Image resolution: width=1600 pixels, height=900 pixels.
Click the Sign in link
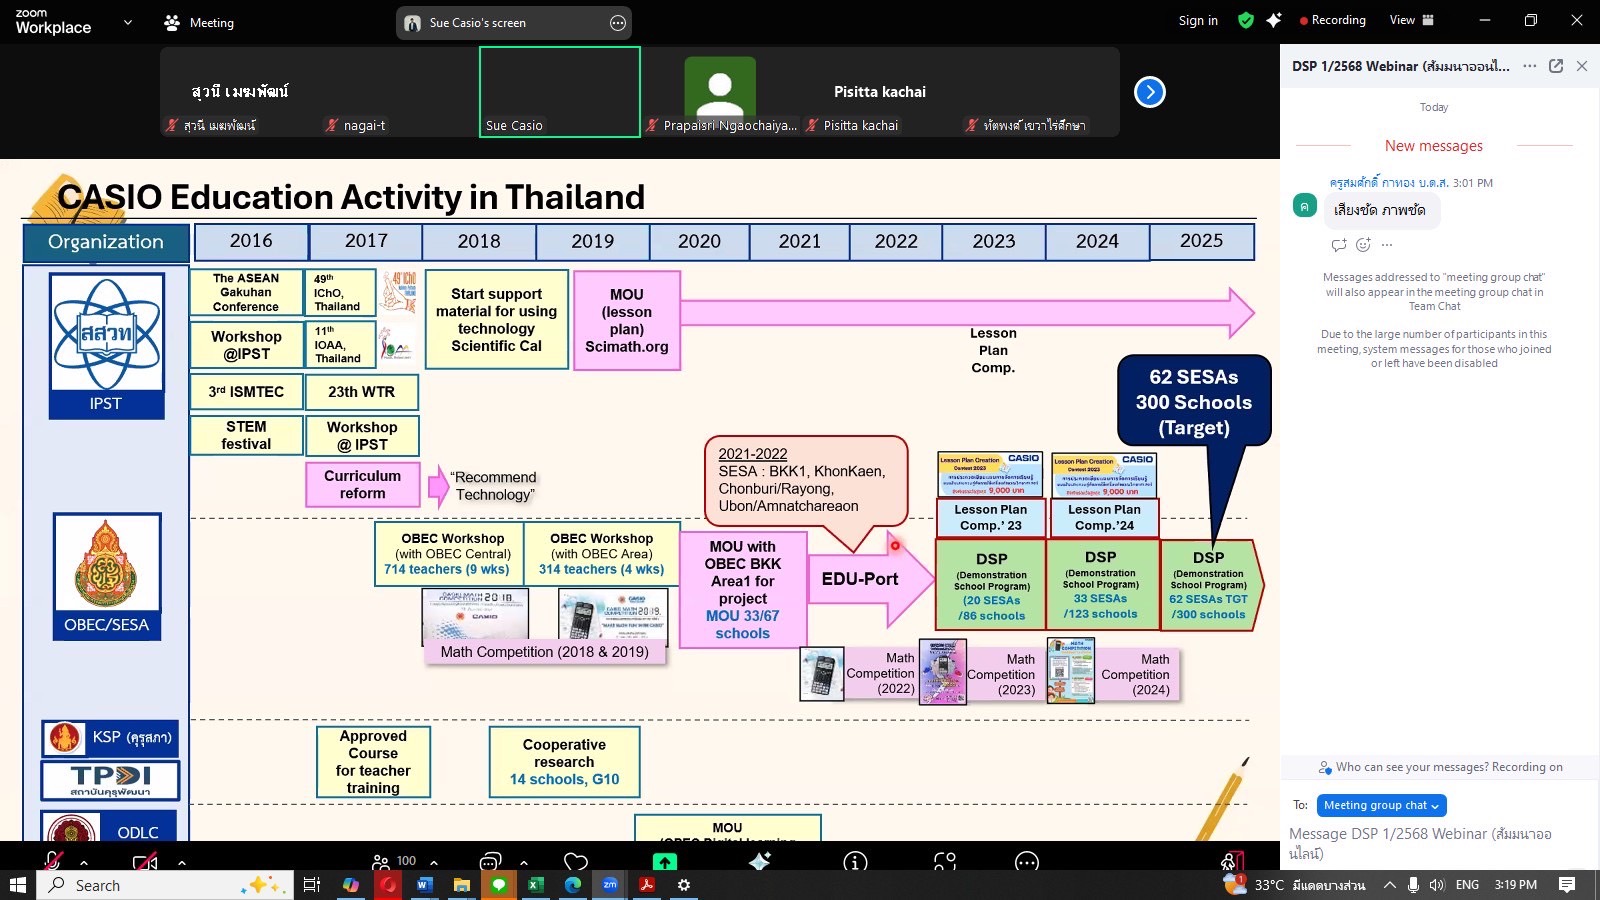(1198, 20)
